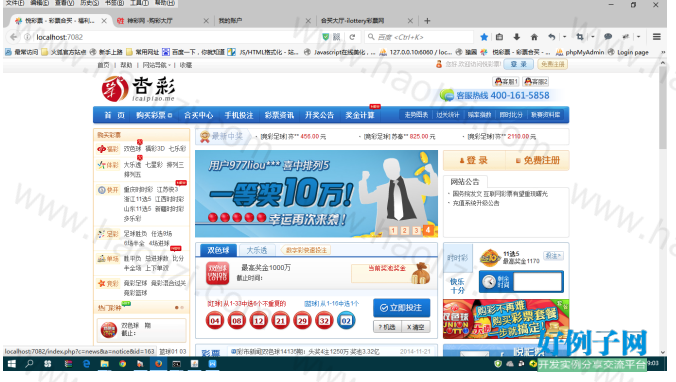Click the reload page icon

[352, 37]
